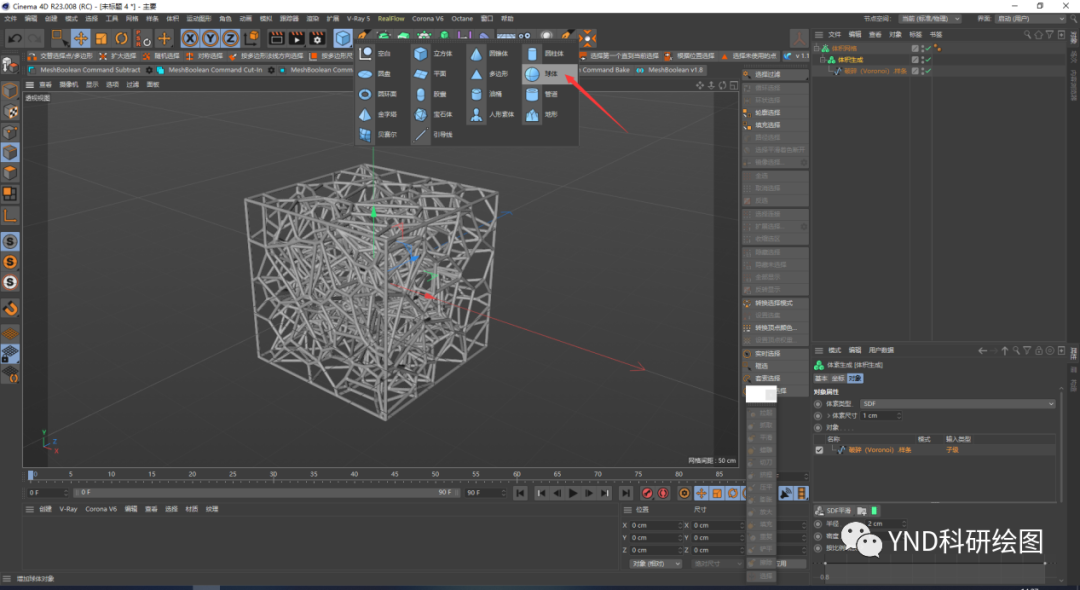The image size is (1080, 590).
Task: Open Edit Render Settings clapperboard with gear
Action: point(318,39)
